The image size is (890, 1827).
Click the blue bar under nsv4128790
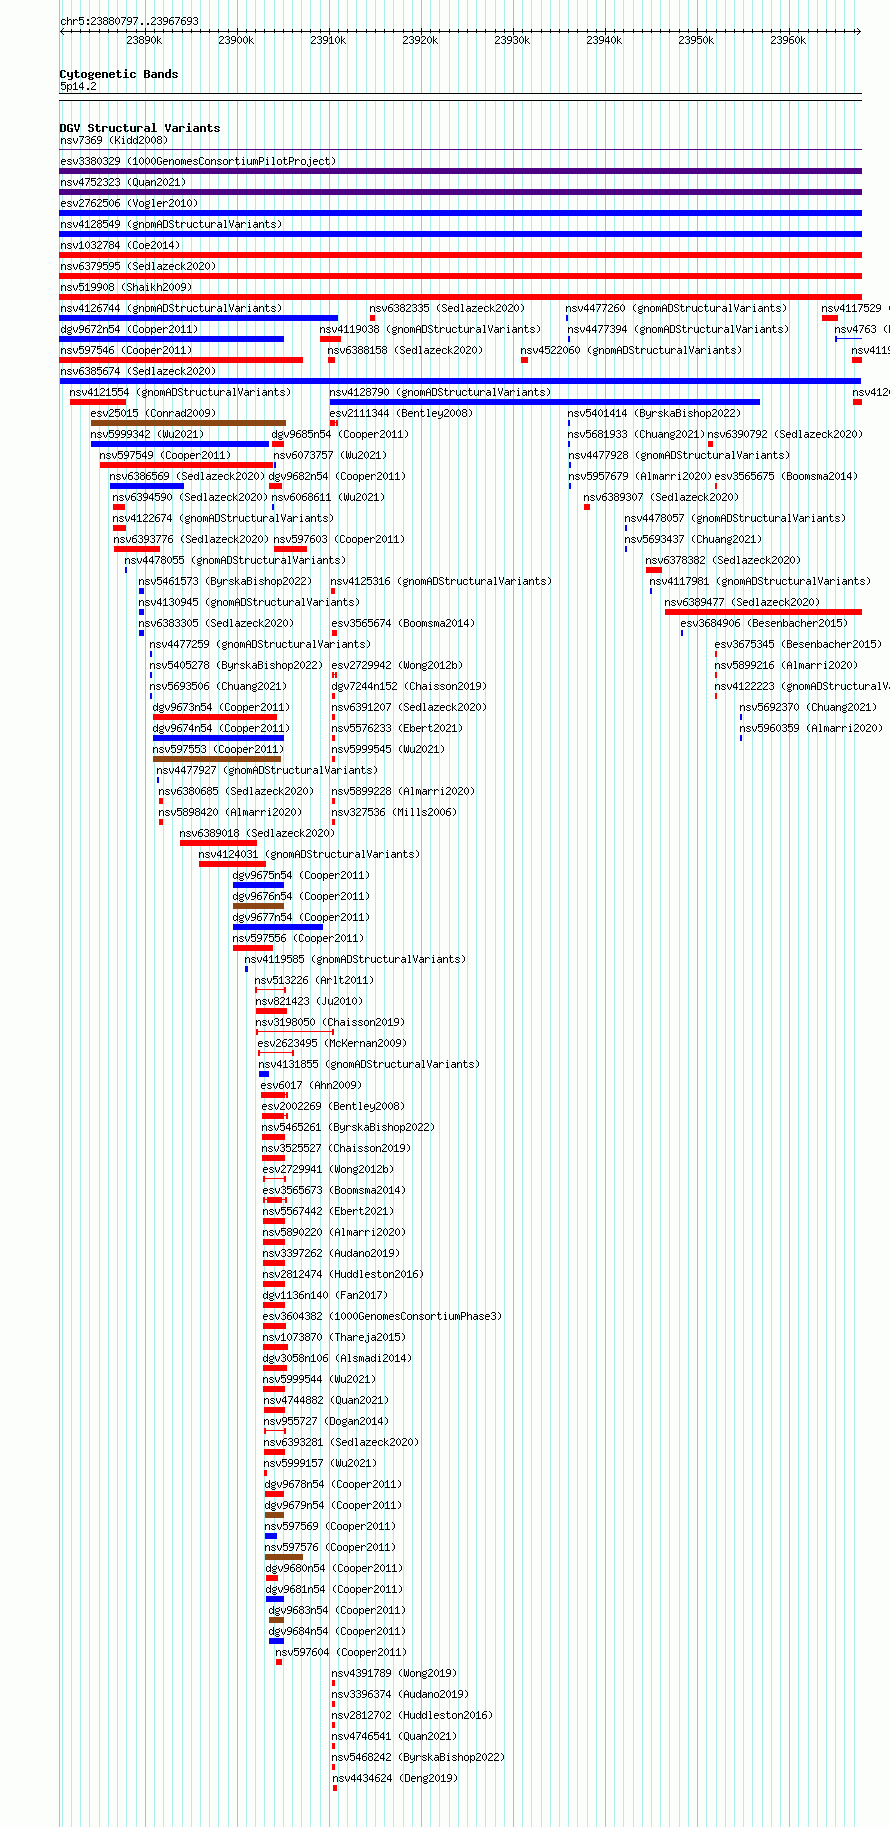(x=545, y=402)
